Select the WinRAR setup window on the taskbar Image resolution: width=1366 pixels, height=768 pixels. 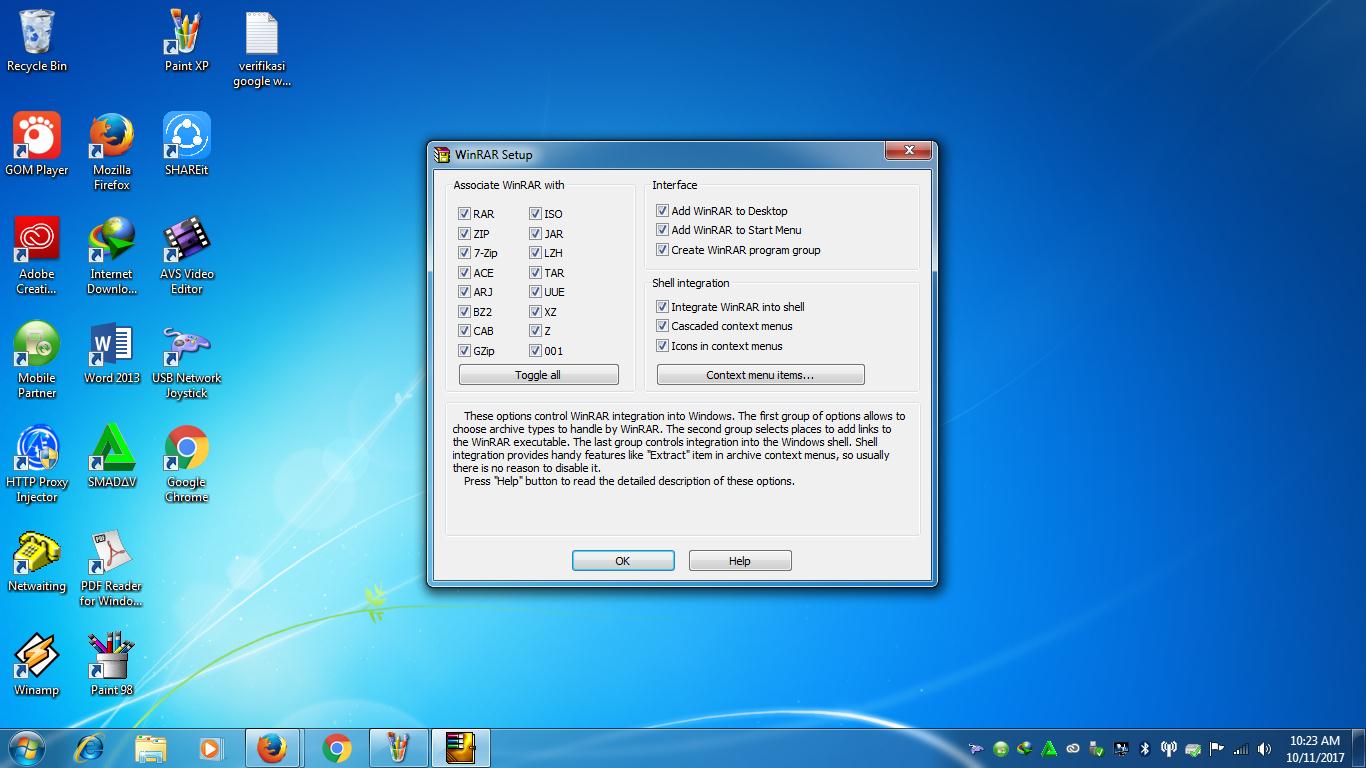(461, 747)
